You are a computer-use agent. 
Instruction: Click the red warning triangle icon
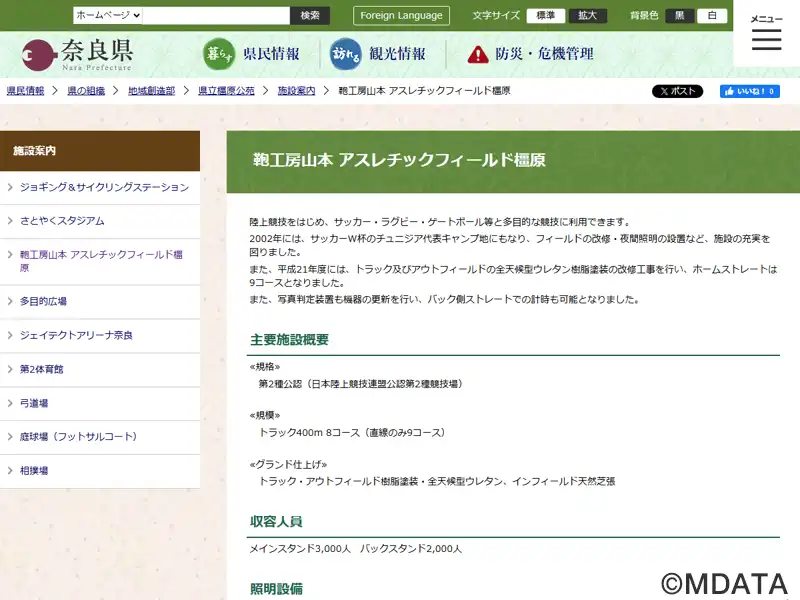(x=478, y=54)
